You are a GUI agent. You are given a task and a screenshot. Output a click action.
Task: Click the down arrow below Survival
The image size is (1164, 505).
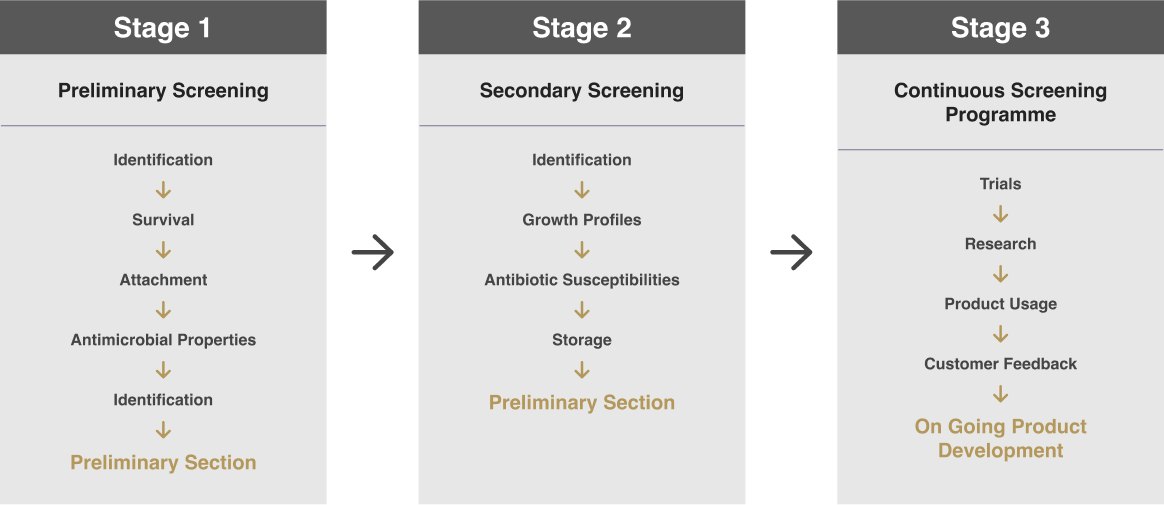(163, 250)
